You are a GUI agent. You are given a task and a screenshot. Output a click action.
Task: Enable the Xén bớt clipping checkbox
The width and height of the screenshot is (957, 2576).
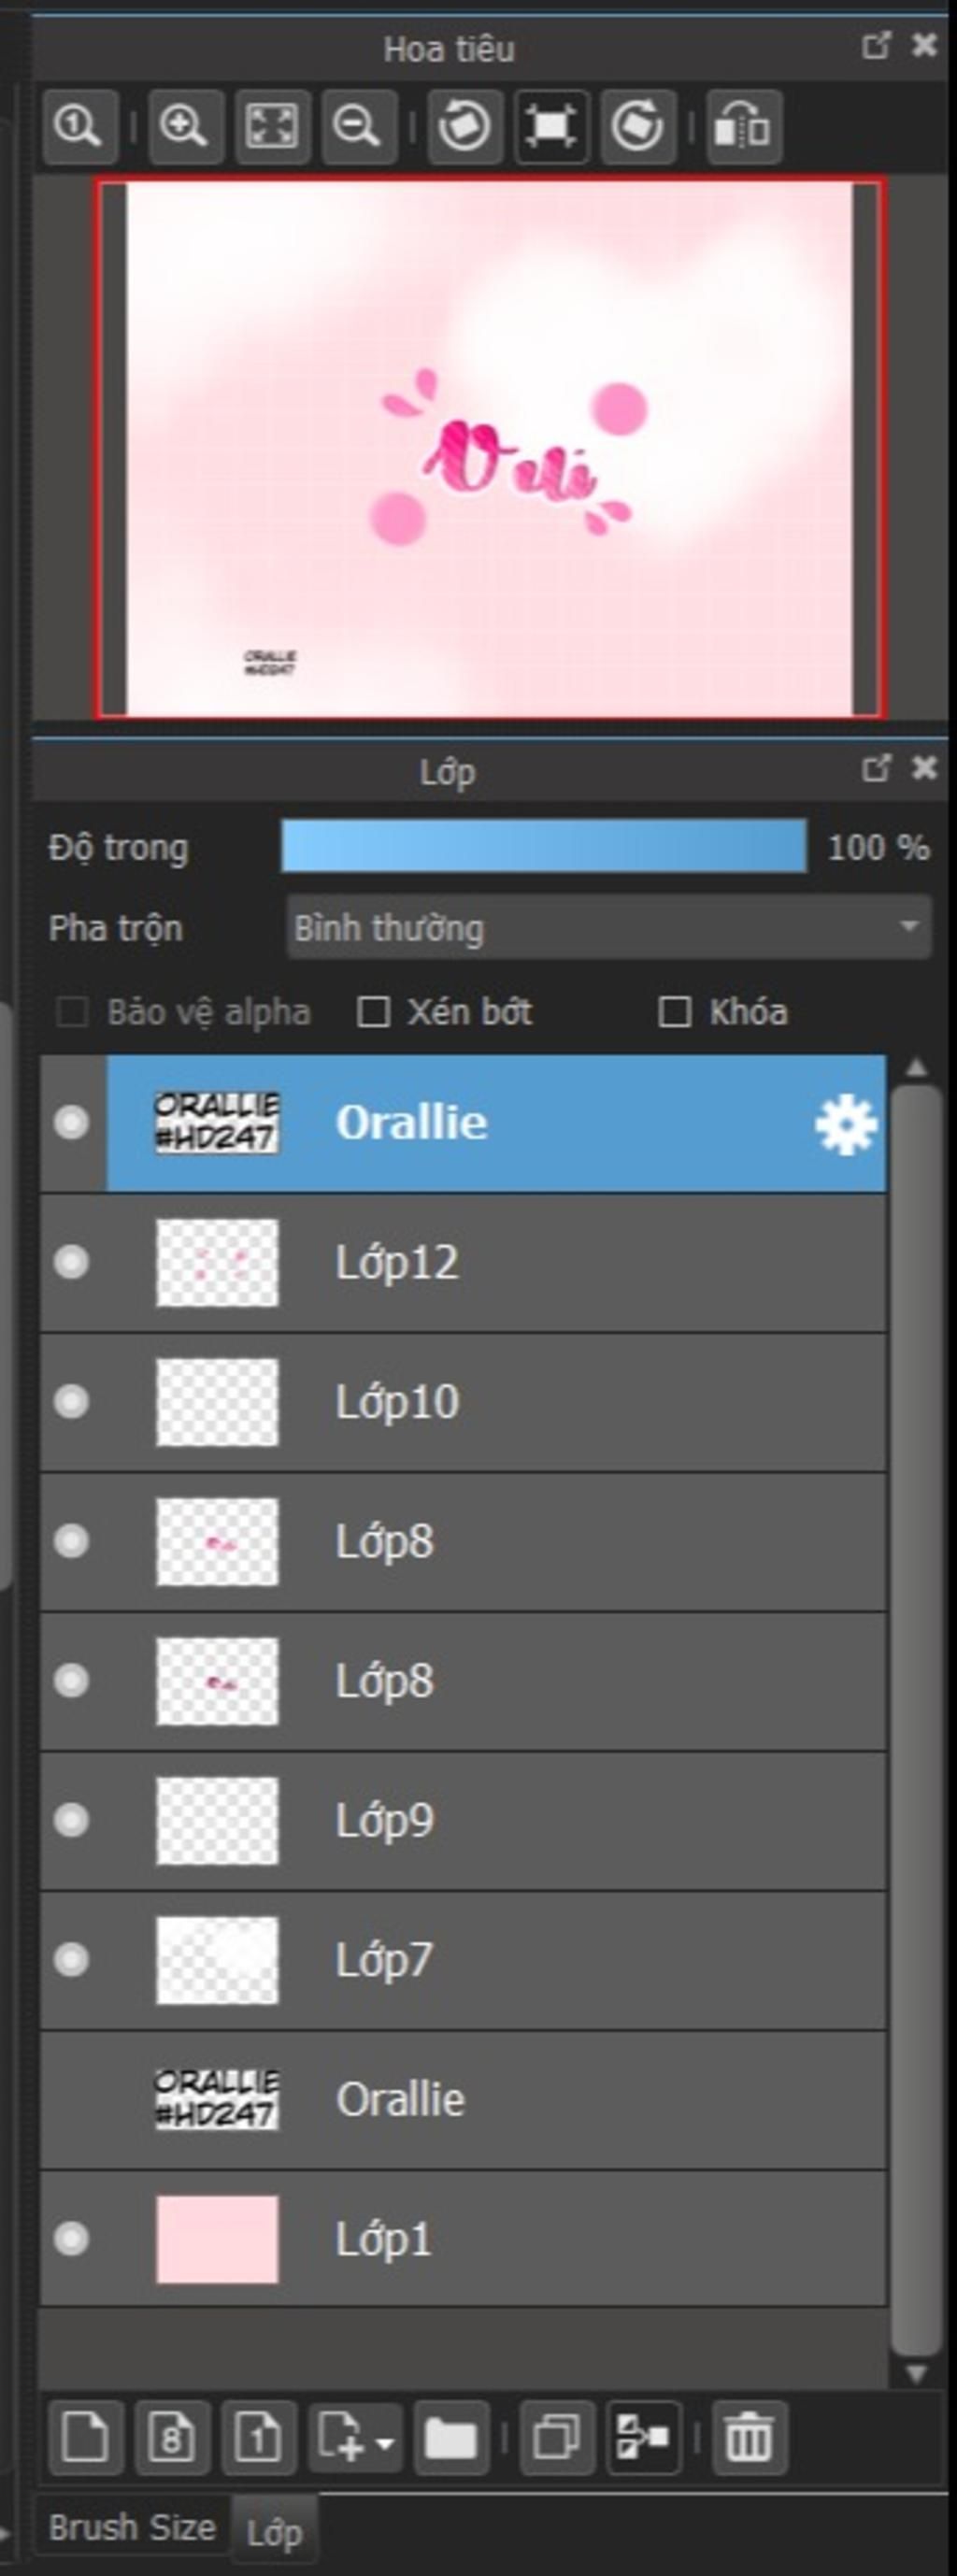tap(373, 1012)
